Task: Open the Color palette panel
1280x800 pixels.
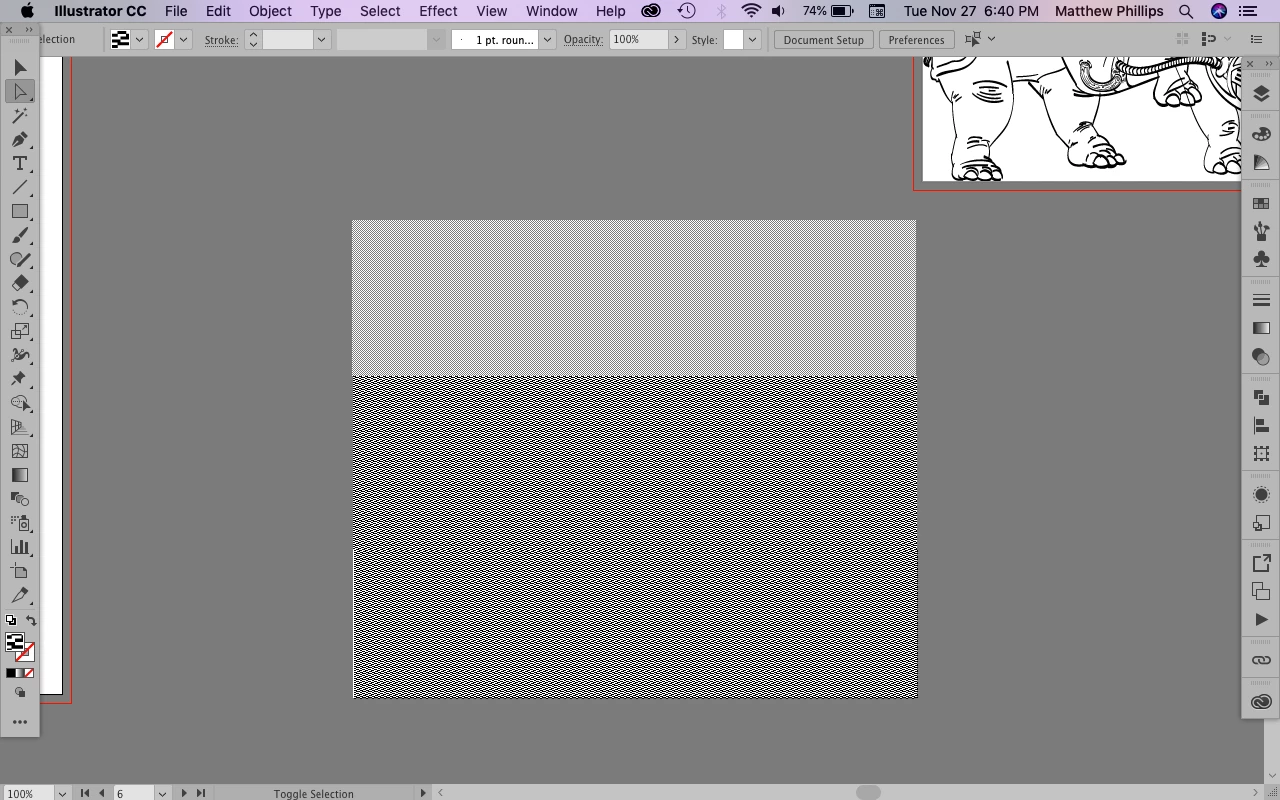Action: tap(1261, 134)
